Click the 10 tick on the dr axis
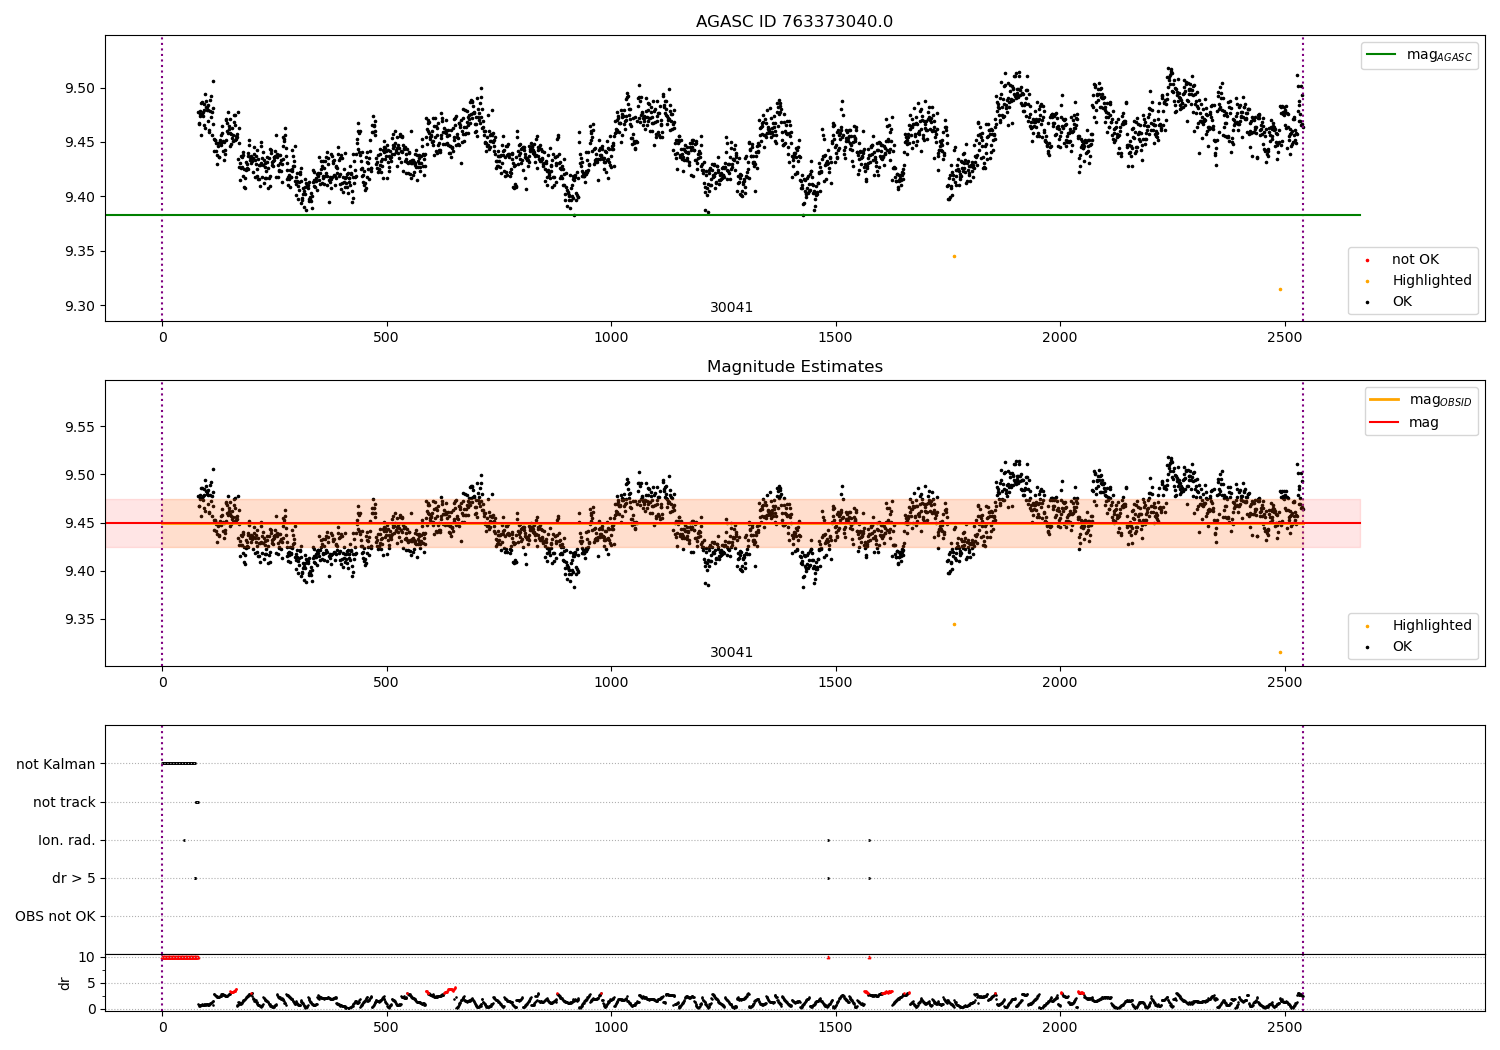1500x1050 pixels. point(87,957)
